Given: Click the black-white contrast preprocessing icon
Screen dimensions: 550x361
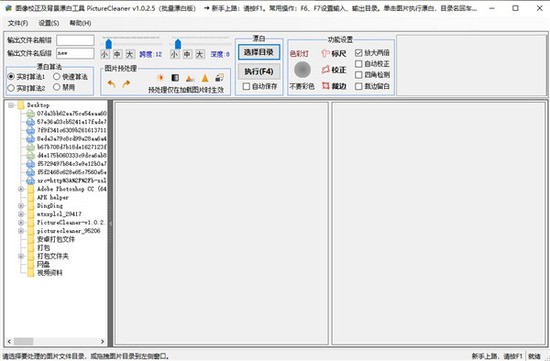Looking at the screenshot, I should coord(175,78).
